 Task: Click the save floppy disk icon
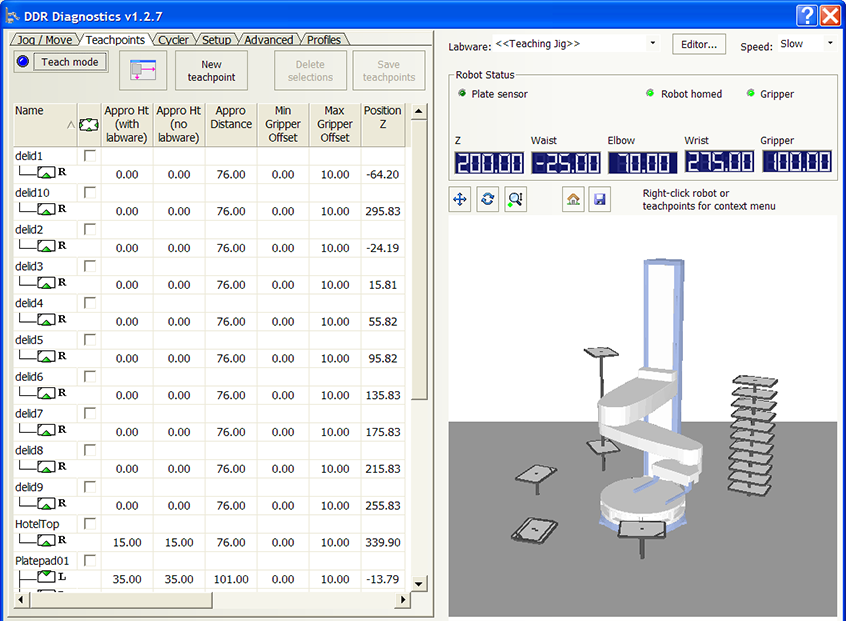(598, 199)
